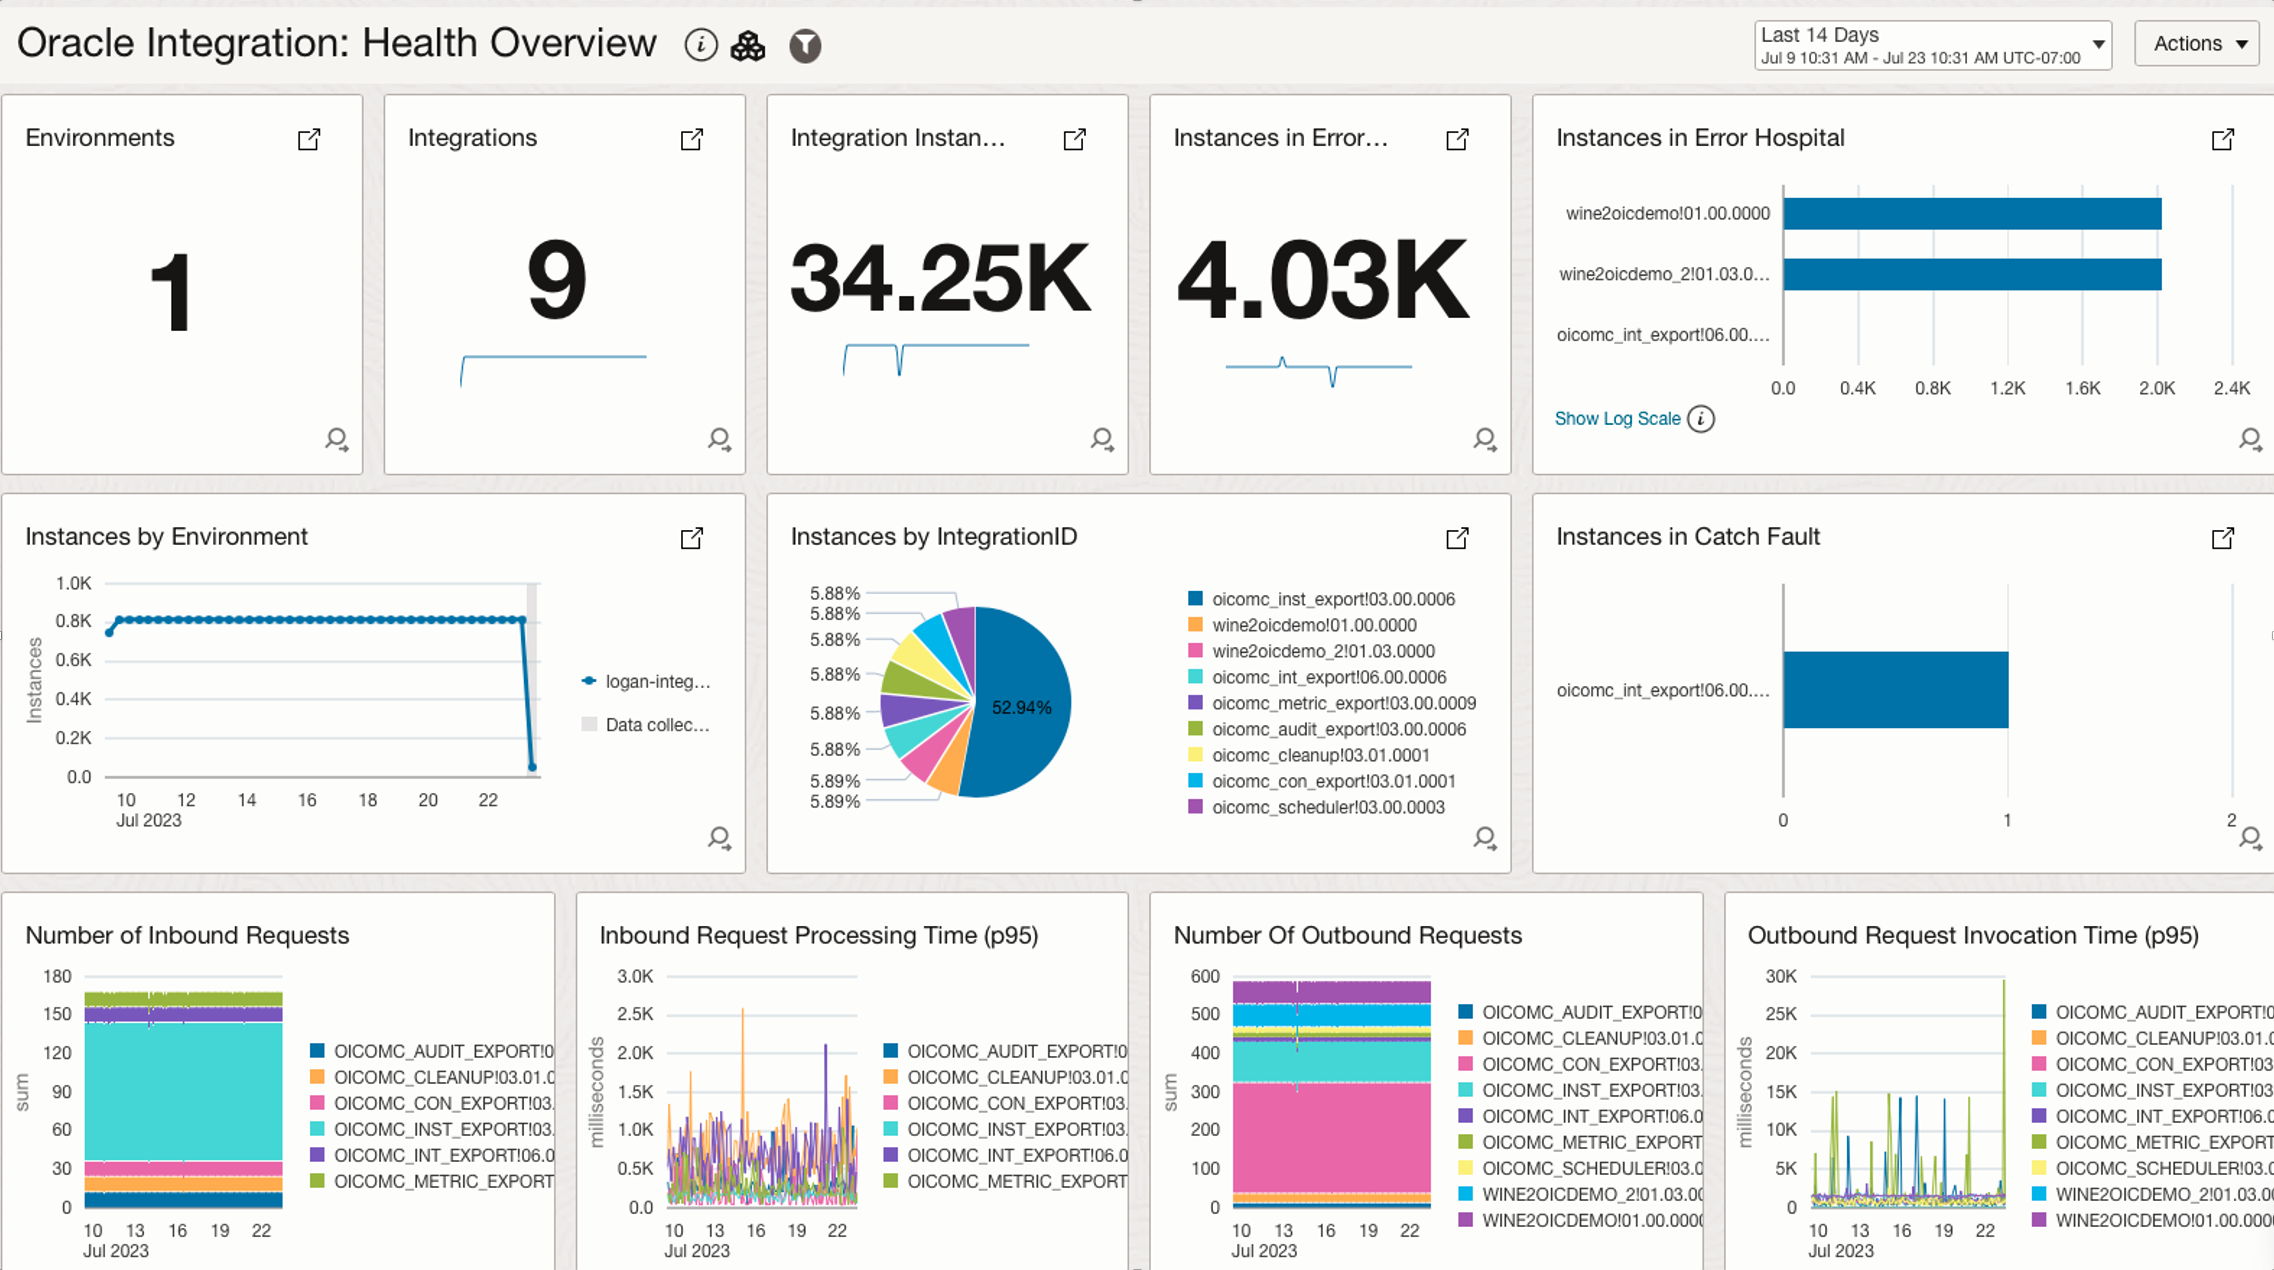Toggle the wine2oicdemo!01.00.0000 legend entry
2274x1270 pixels.
(x=1314, y=625)
